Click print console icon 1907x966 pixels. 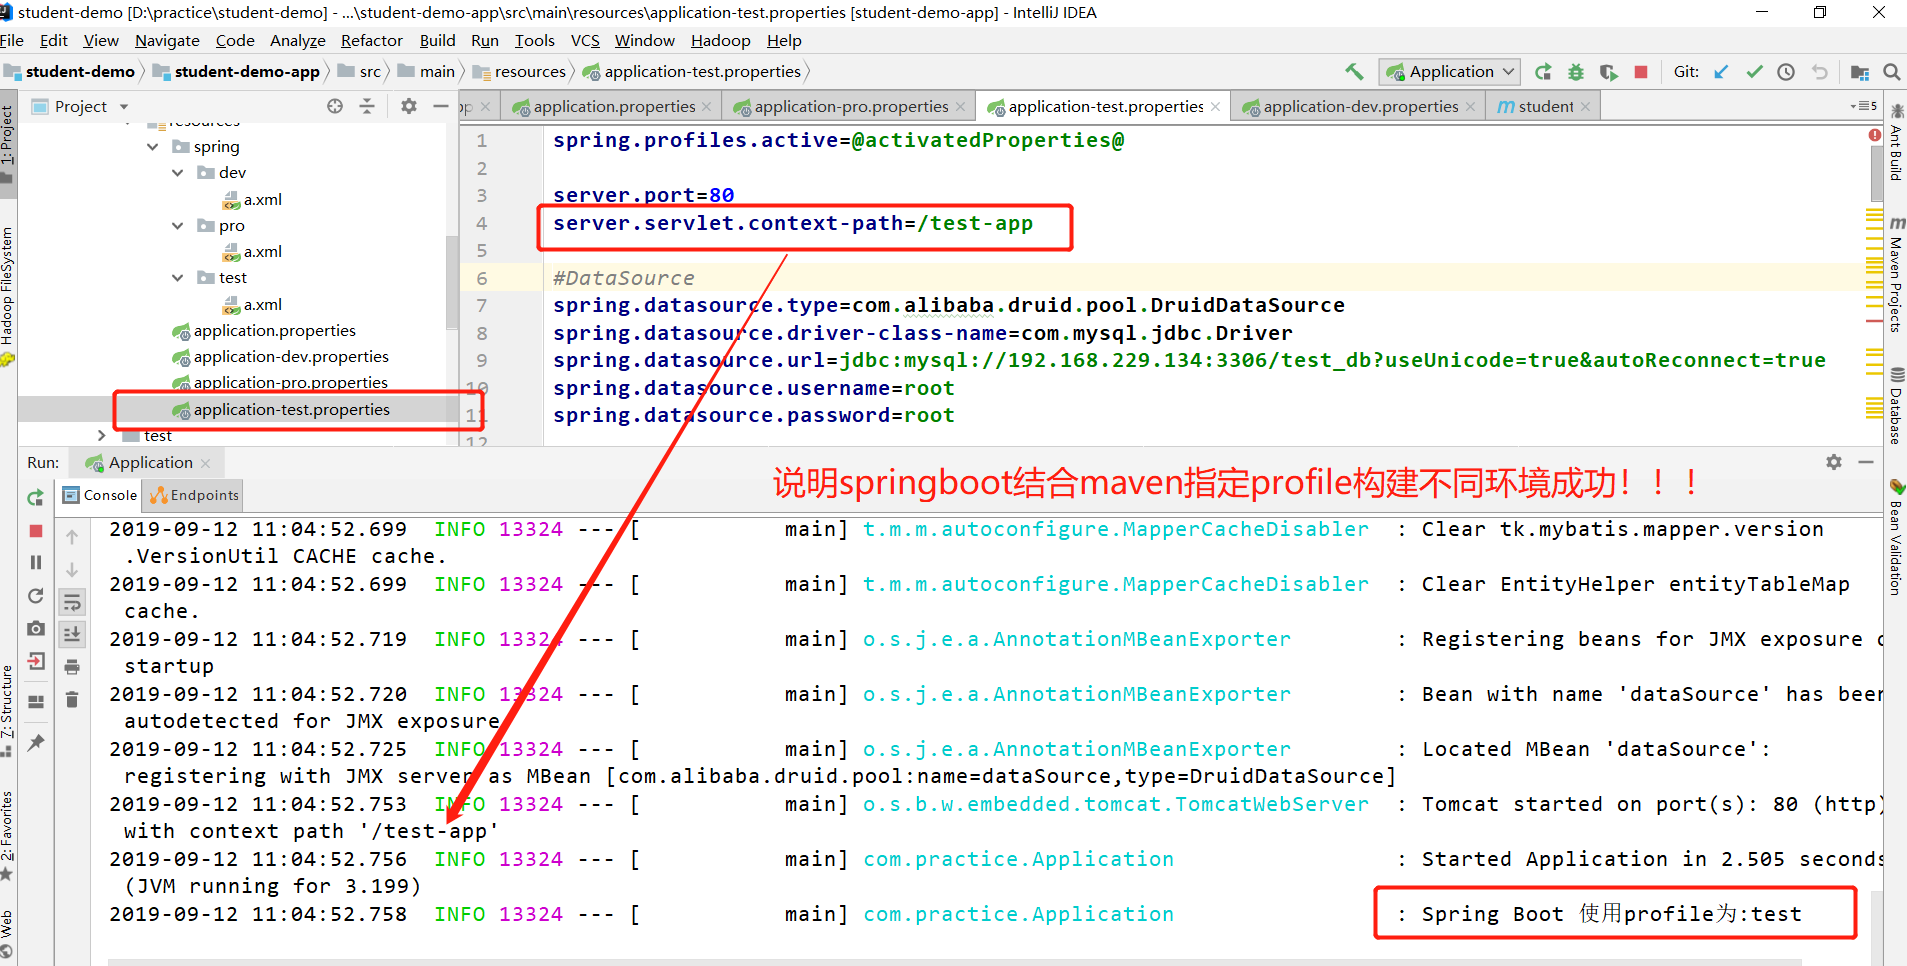pos(72,666)
